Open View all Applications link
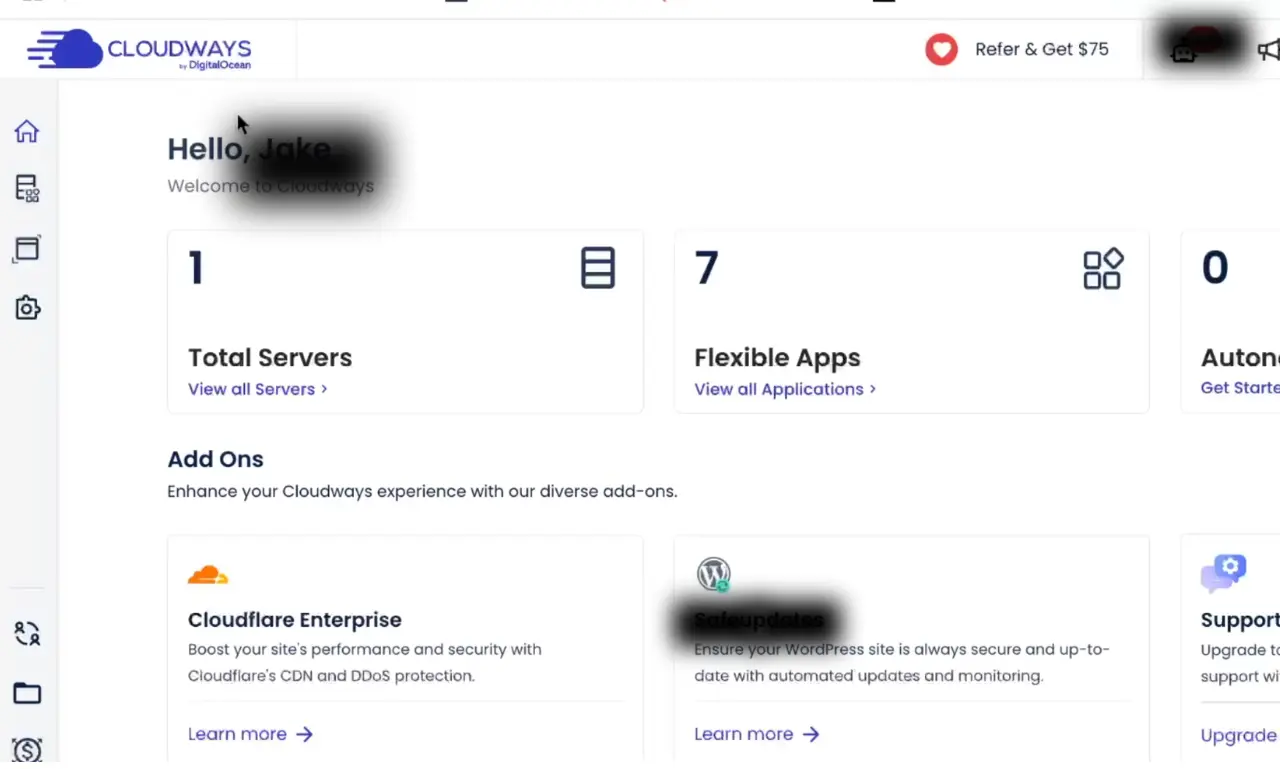The height and width of the screenshot is (769, 1280). pos(785,389)
